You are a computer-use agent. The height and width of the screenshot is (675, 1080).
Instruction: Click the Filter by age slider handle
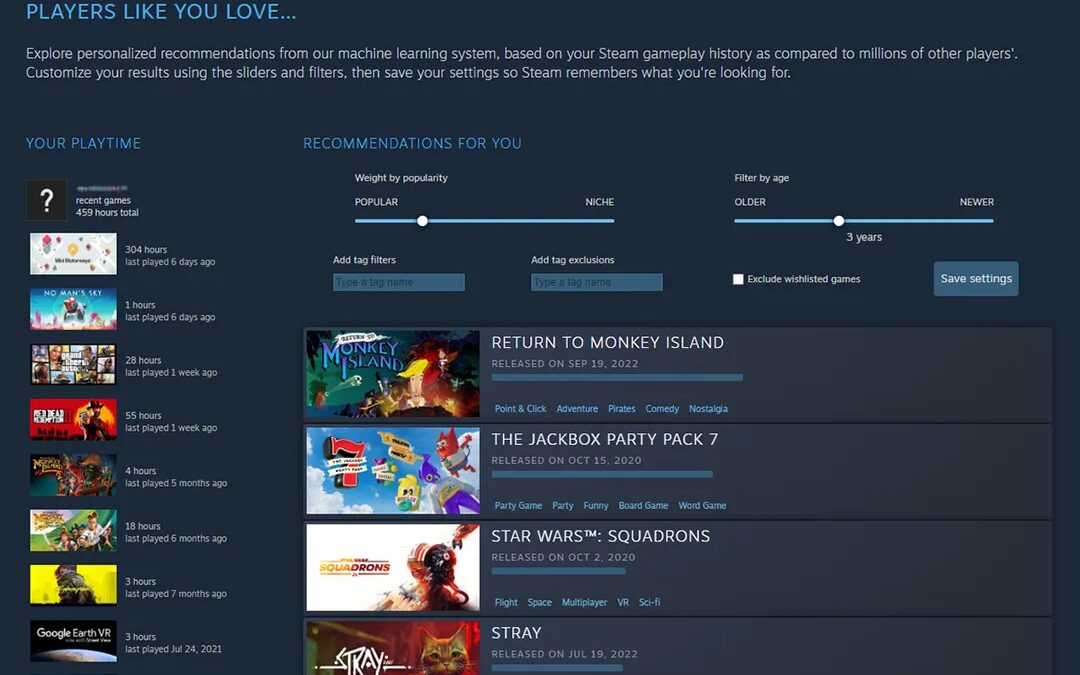point(838,221)
